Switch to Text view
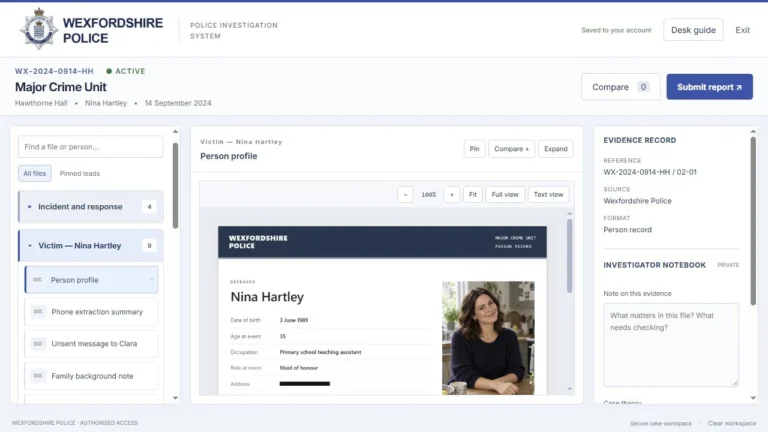 coord(549,194)
